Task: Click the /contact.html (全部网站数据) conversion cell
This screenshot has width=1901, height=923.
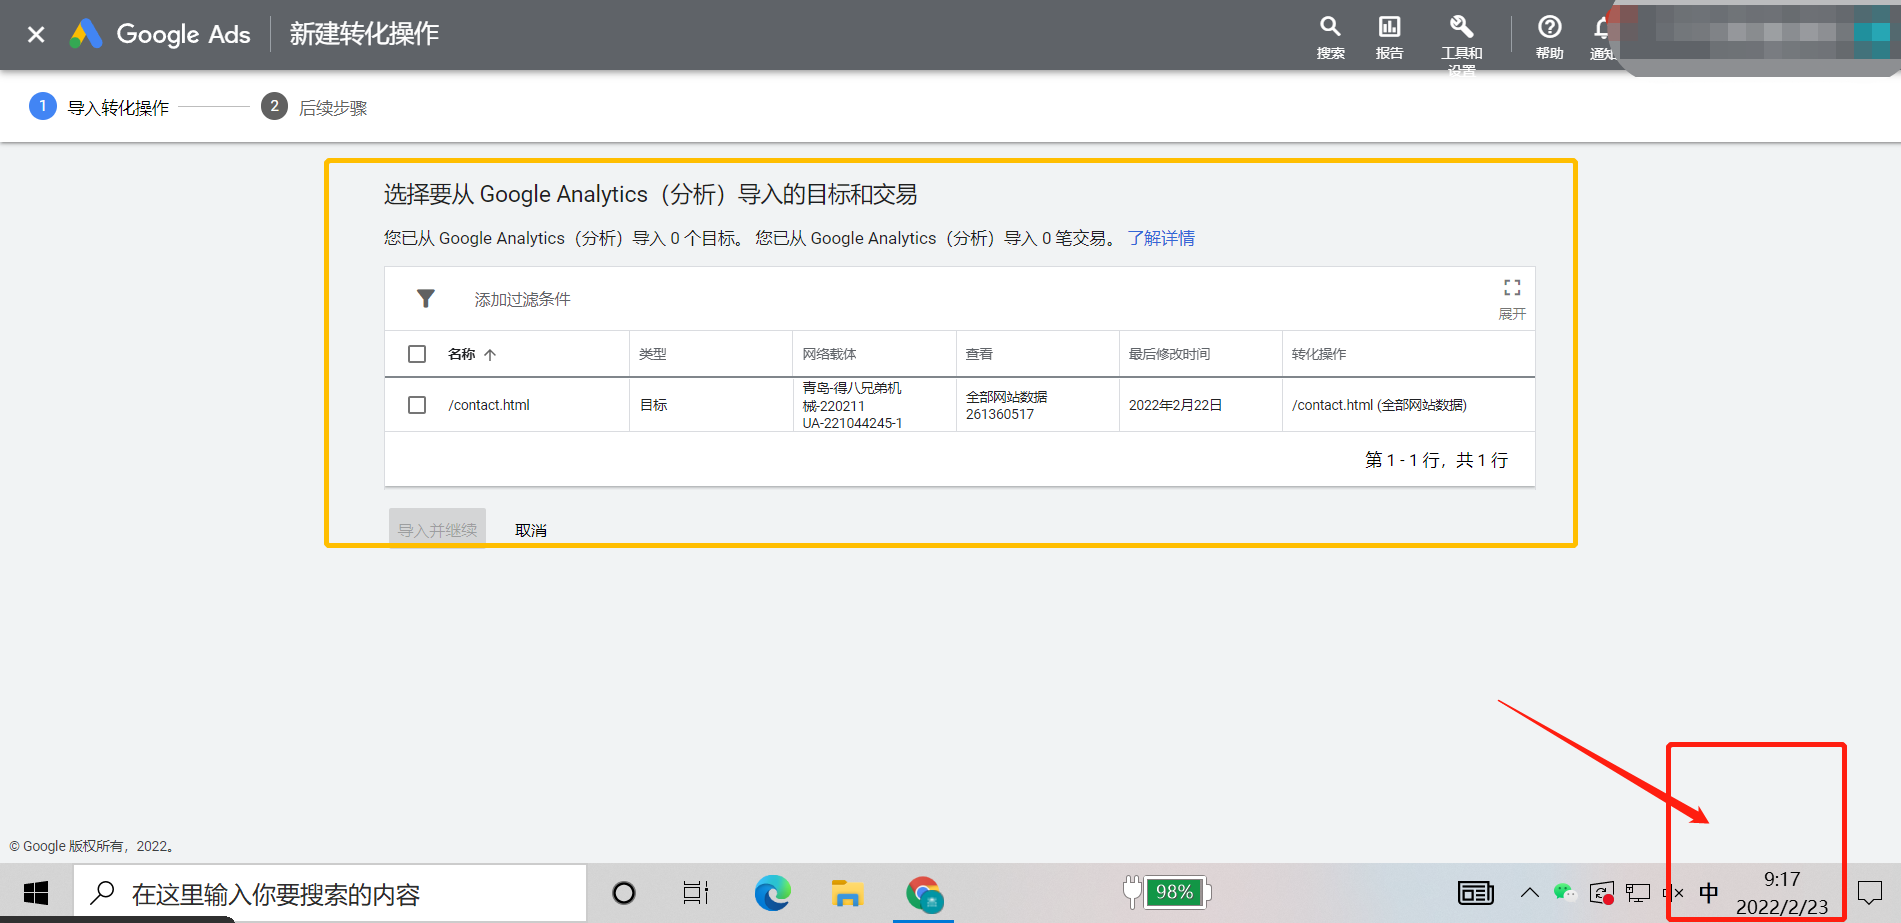Action: 1379,405
